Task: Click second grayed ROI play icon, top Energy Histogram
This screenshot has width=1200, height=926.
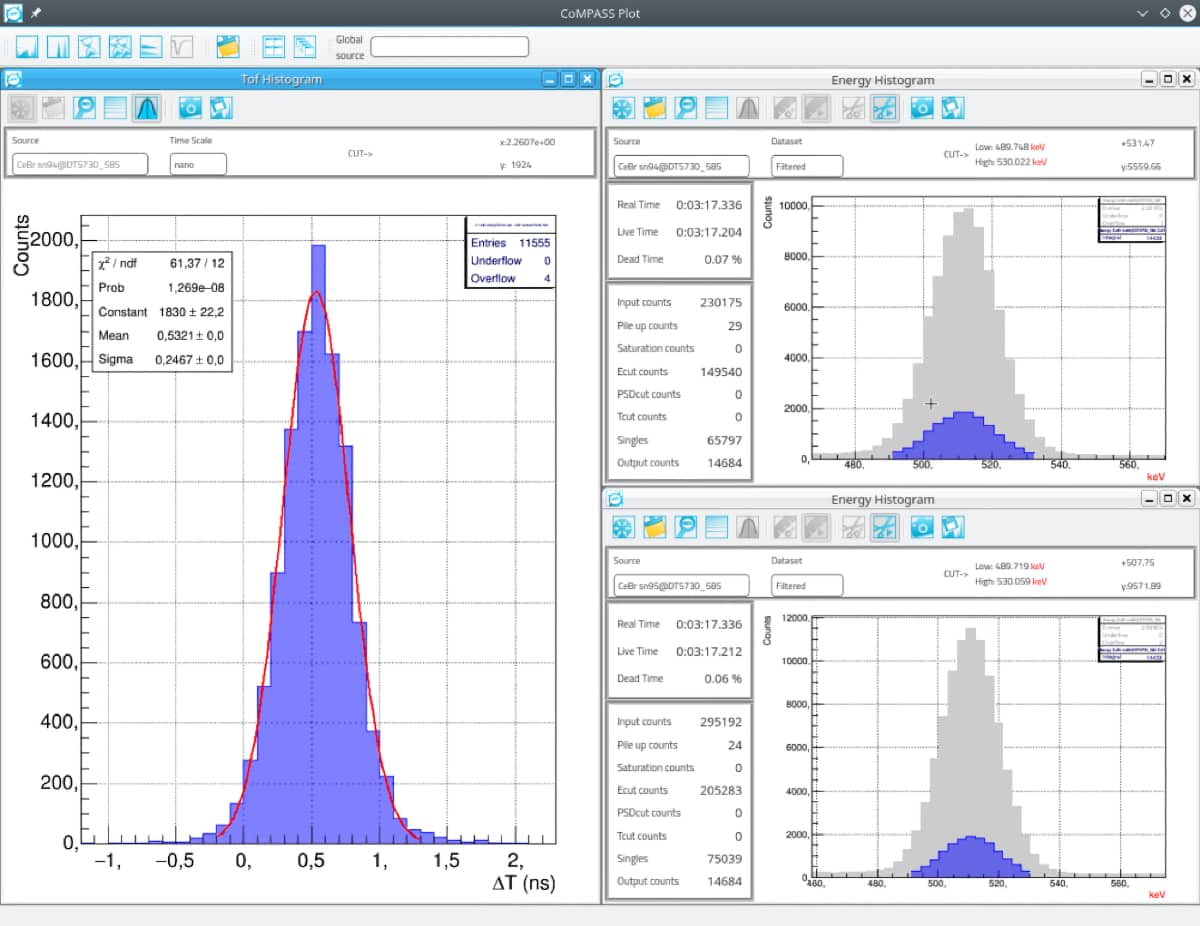Action: [816, 107]
